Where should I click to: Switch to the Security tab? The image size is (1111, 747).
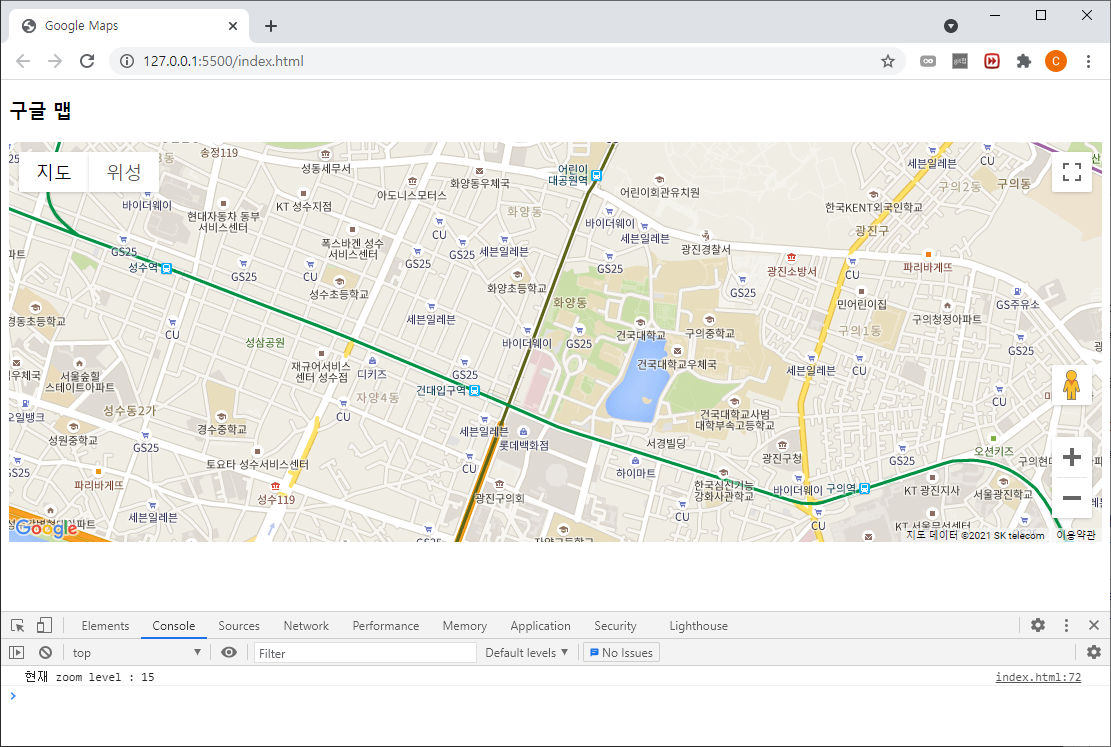pyautogui.click(x=615, y=626)
